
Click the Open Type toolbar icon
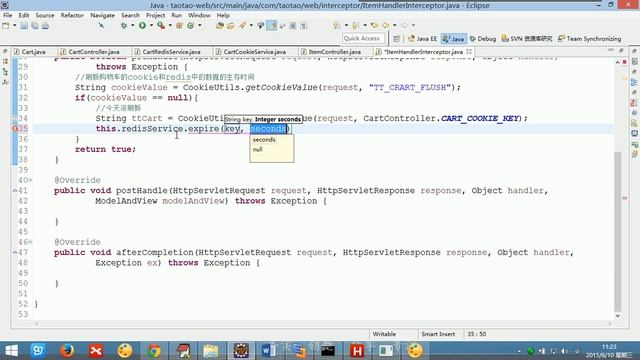click(x=220, y=26)
